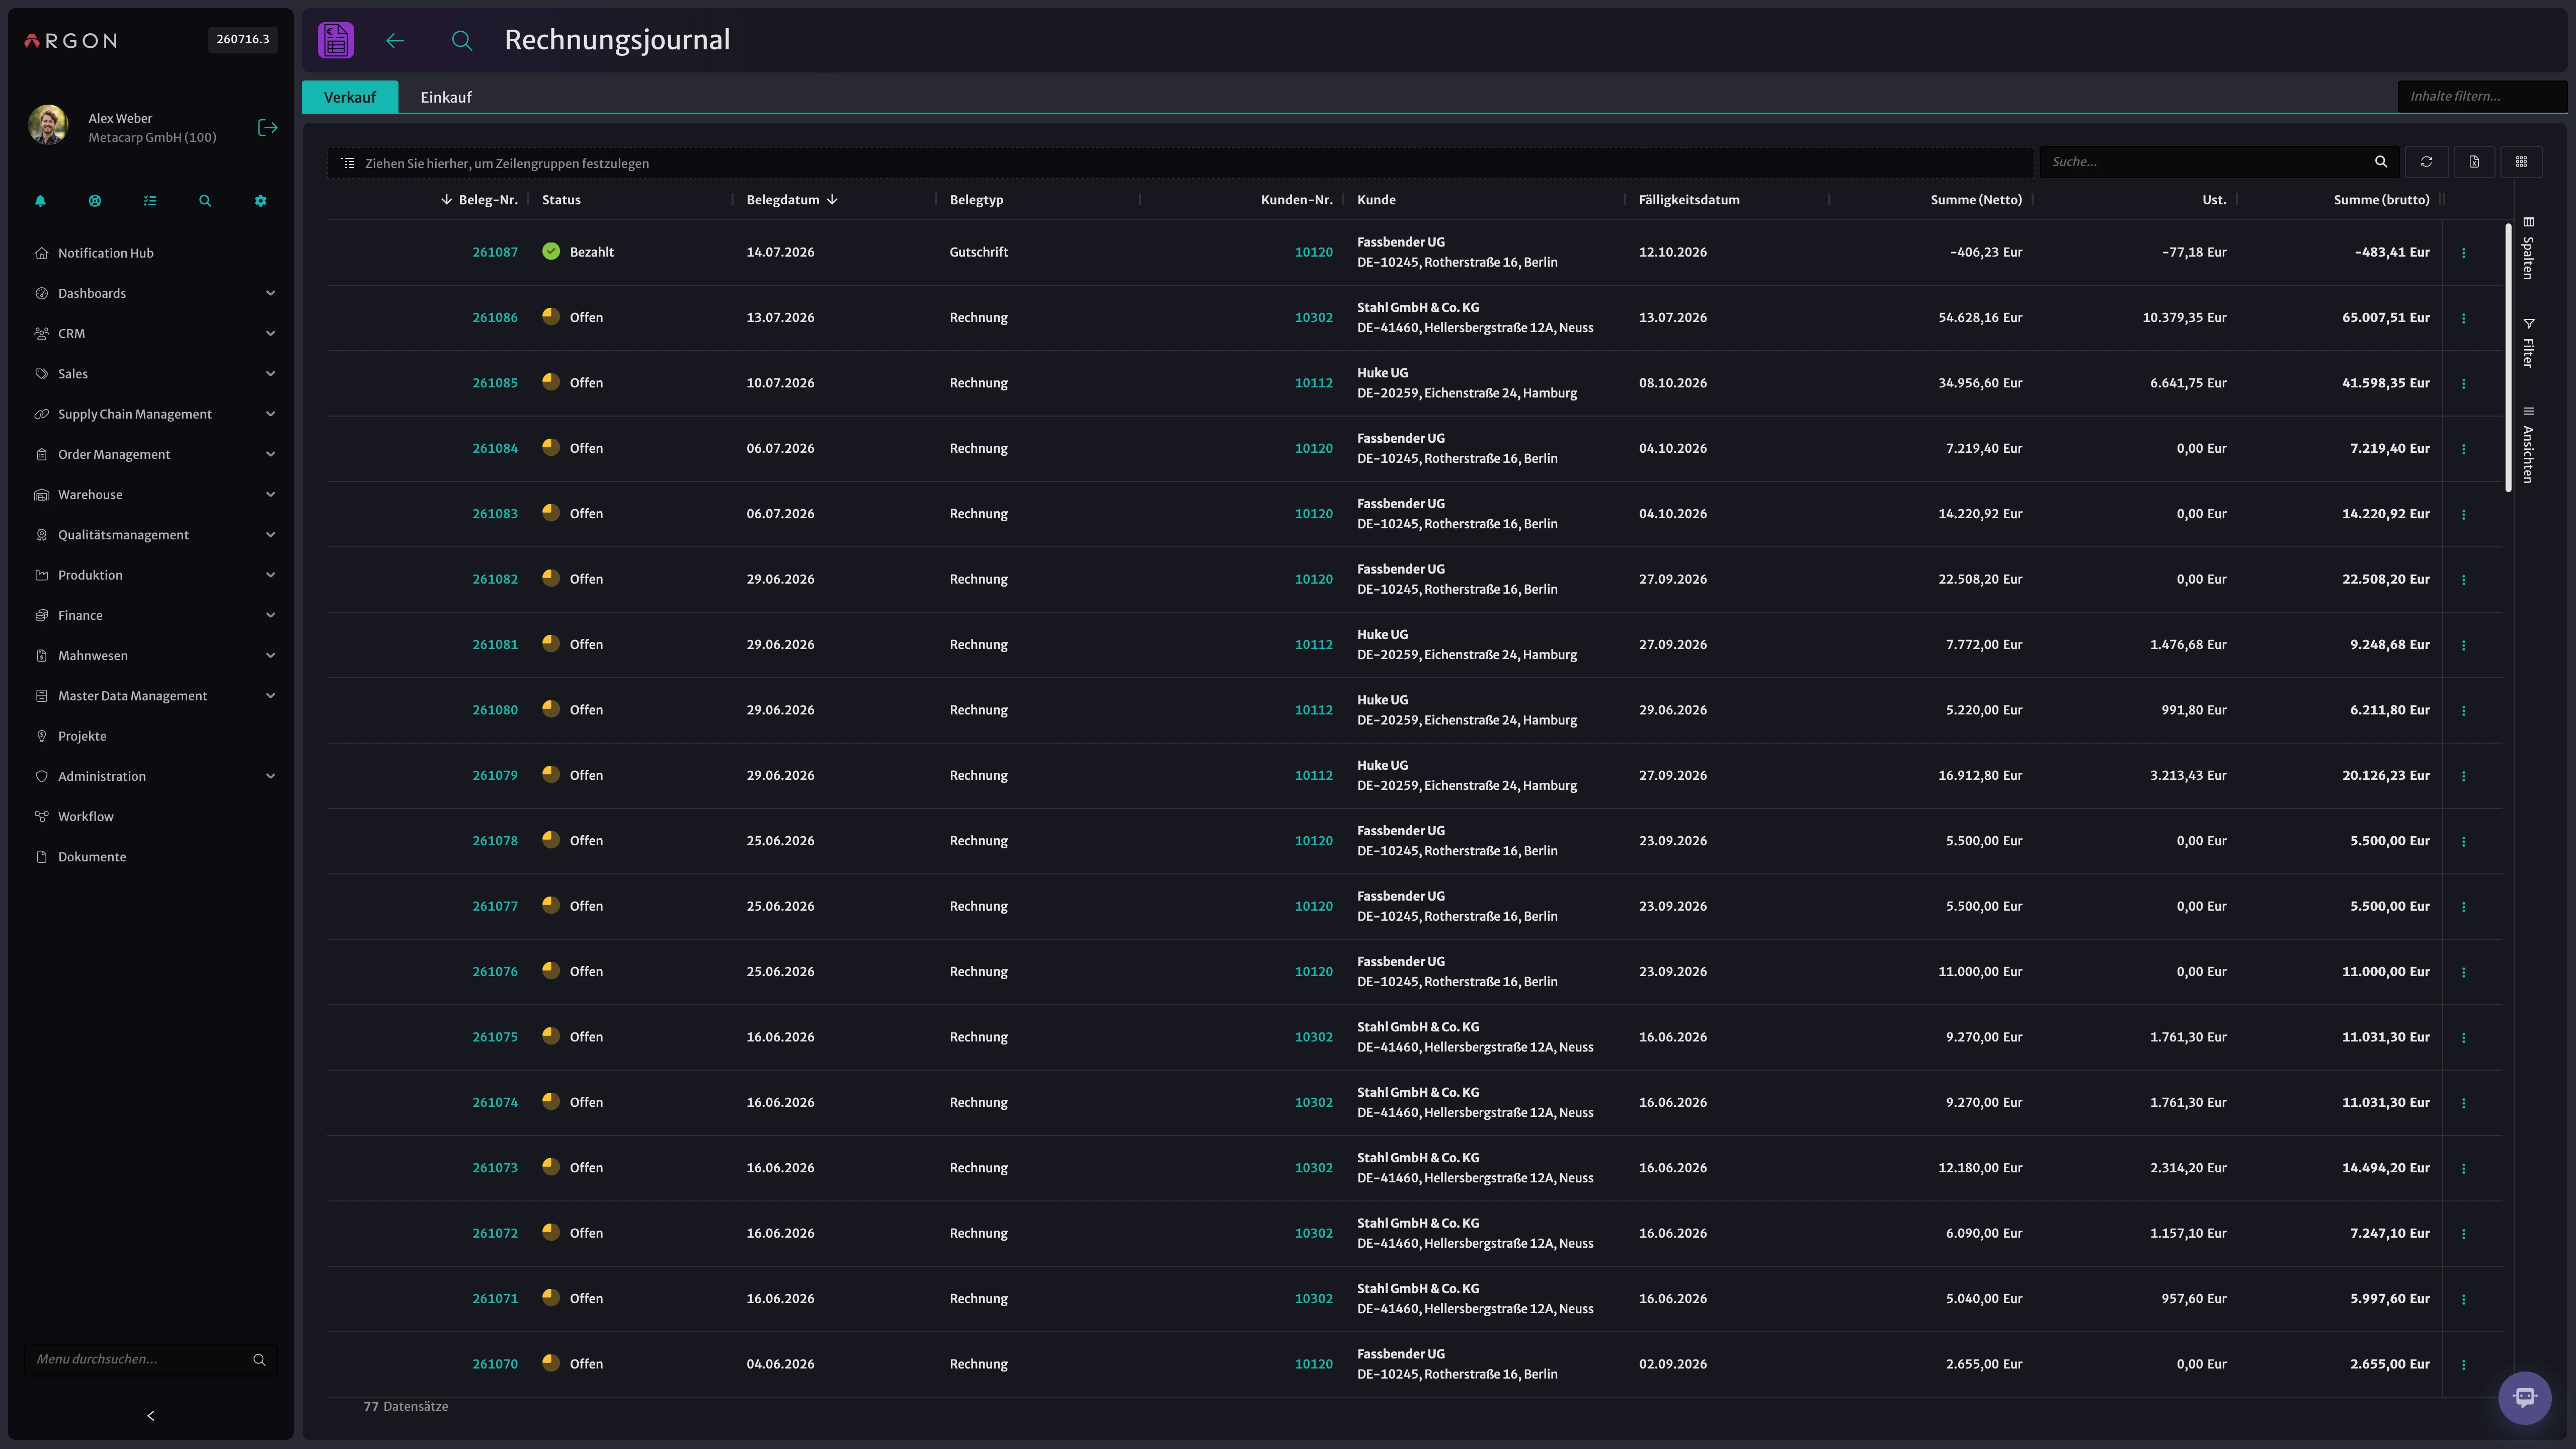Image resolution: width=2576 pixels, height=1449 pixels.
Task: Open row menu for invoice 261087
Action: [2463, 253]
